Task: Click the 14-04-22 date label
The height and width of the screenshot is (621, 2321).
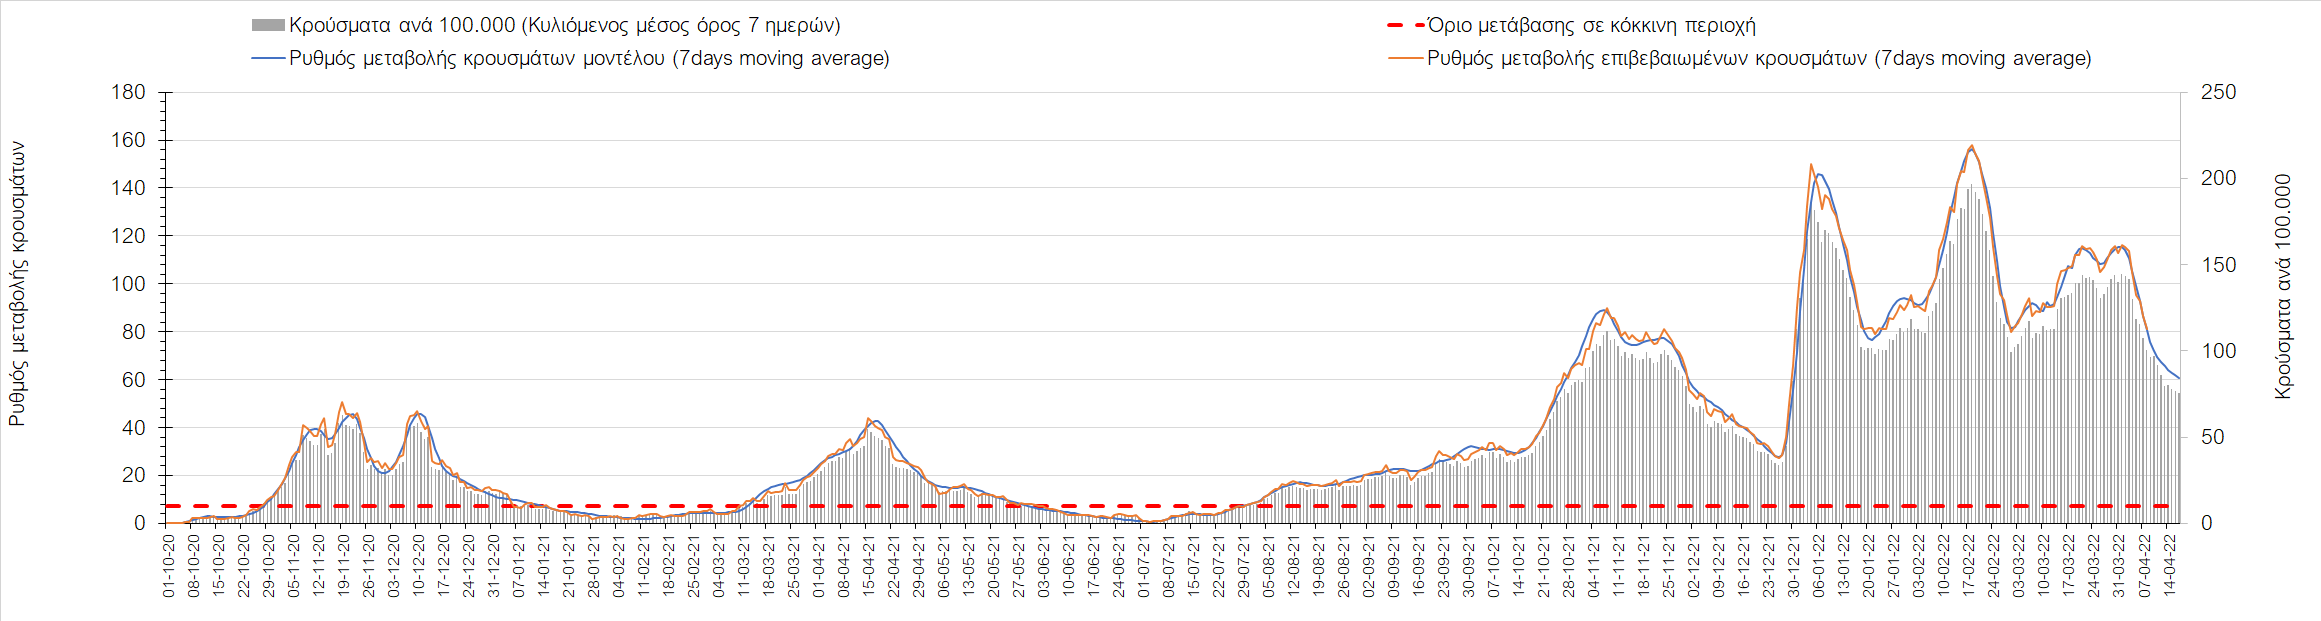Action: (2169, 566)
